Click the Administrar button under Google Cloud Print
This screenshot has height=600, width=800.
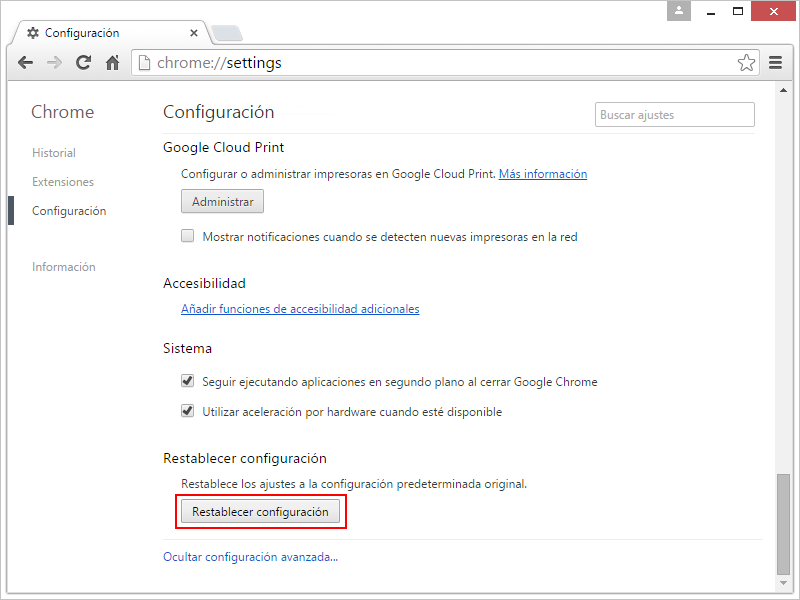[222, 201]
